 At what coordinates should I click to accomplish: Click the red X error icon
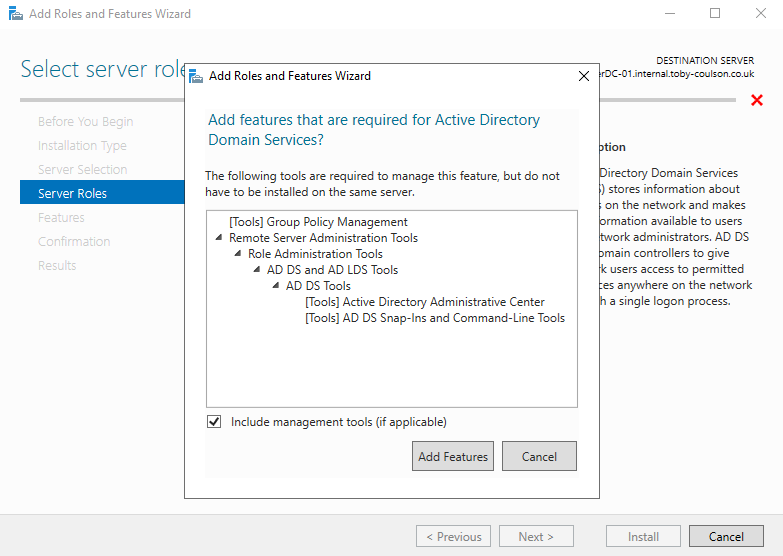pos(757,100)
